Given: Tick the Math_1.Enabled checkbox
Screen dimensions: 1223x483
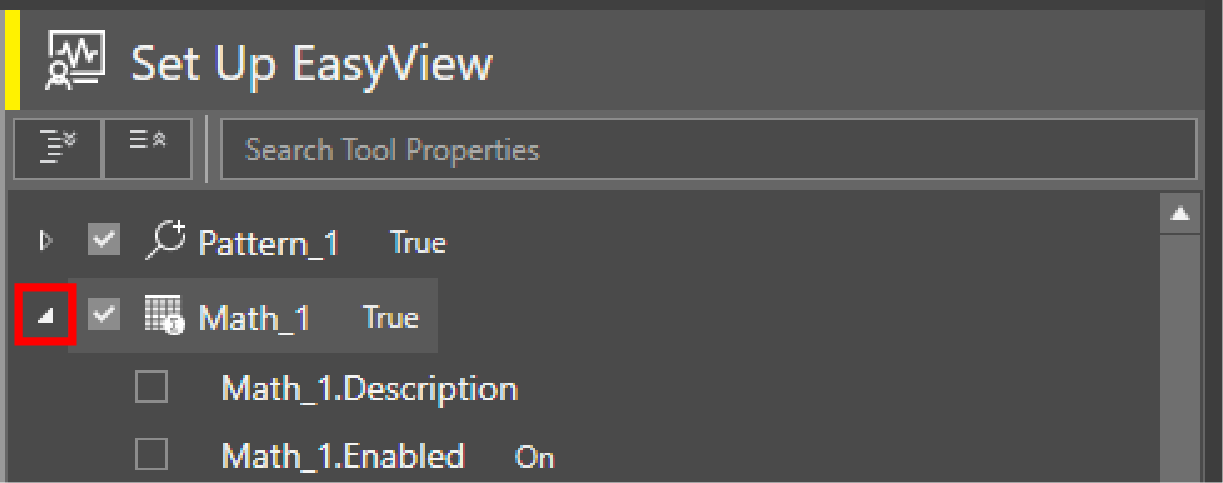Looking at the screenshot, I should pyautogui.click(x=151, y=456).
